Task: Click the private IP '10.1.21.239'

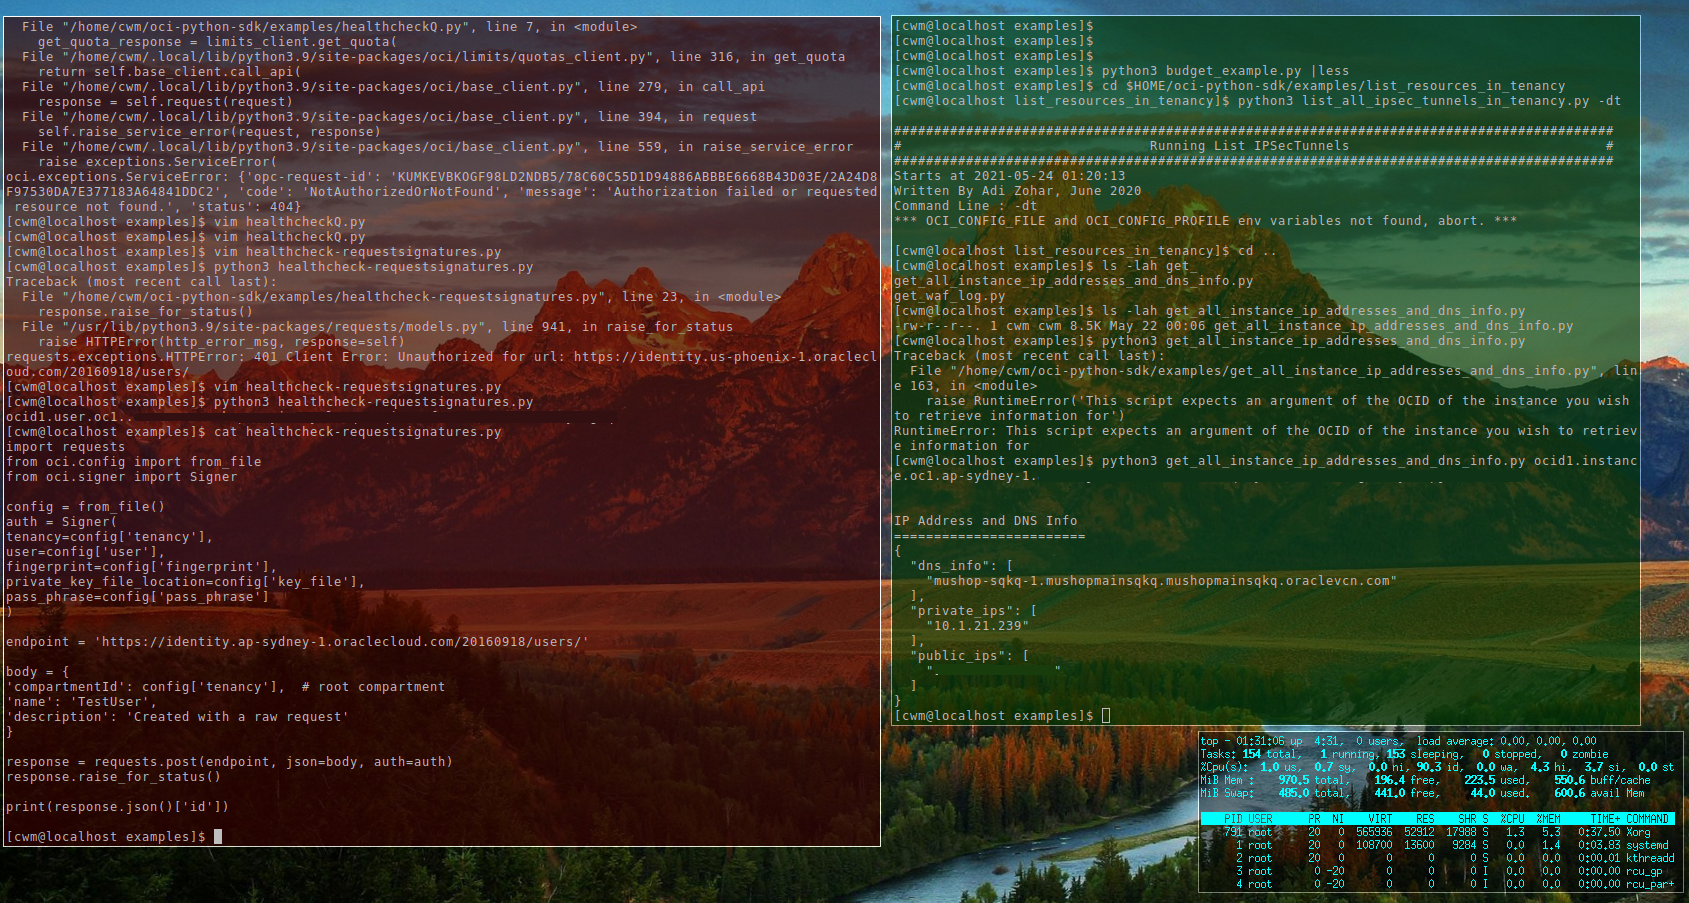Action: pos(977,626)
